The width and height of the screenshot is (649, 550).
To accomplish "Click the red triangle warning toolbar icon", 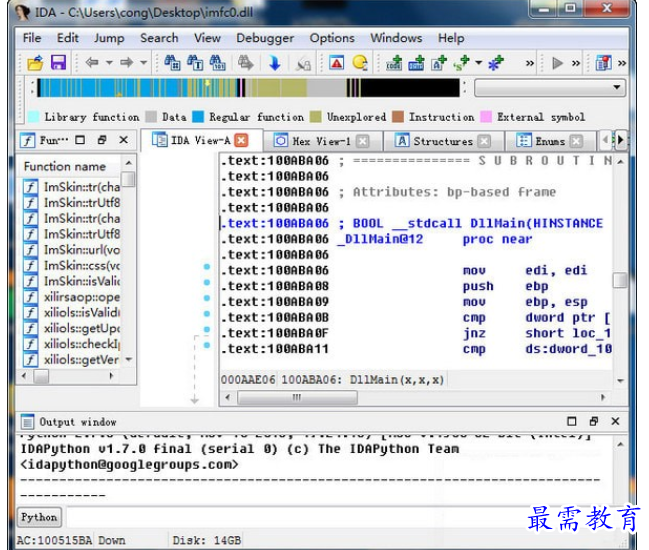I will [x=337, y=63].
